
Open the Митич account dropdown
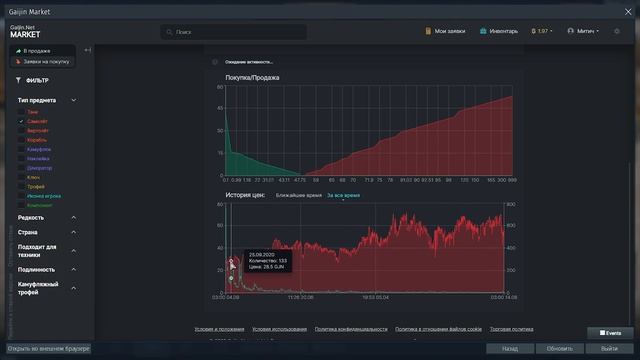tap(584, 31)
